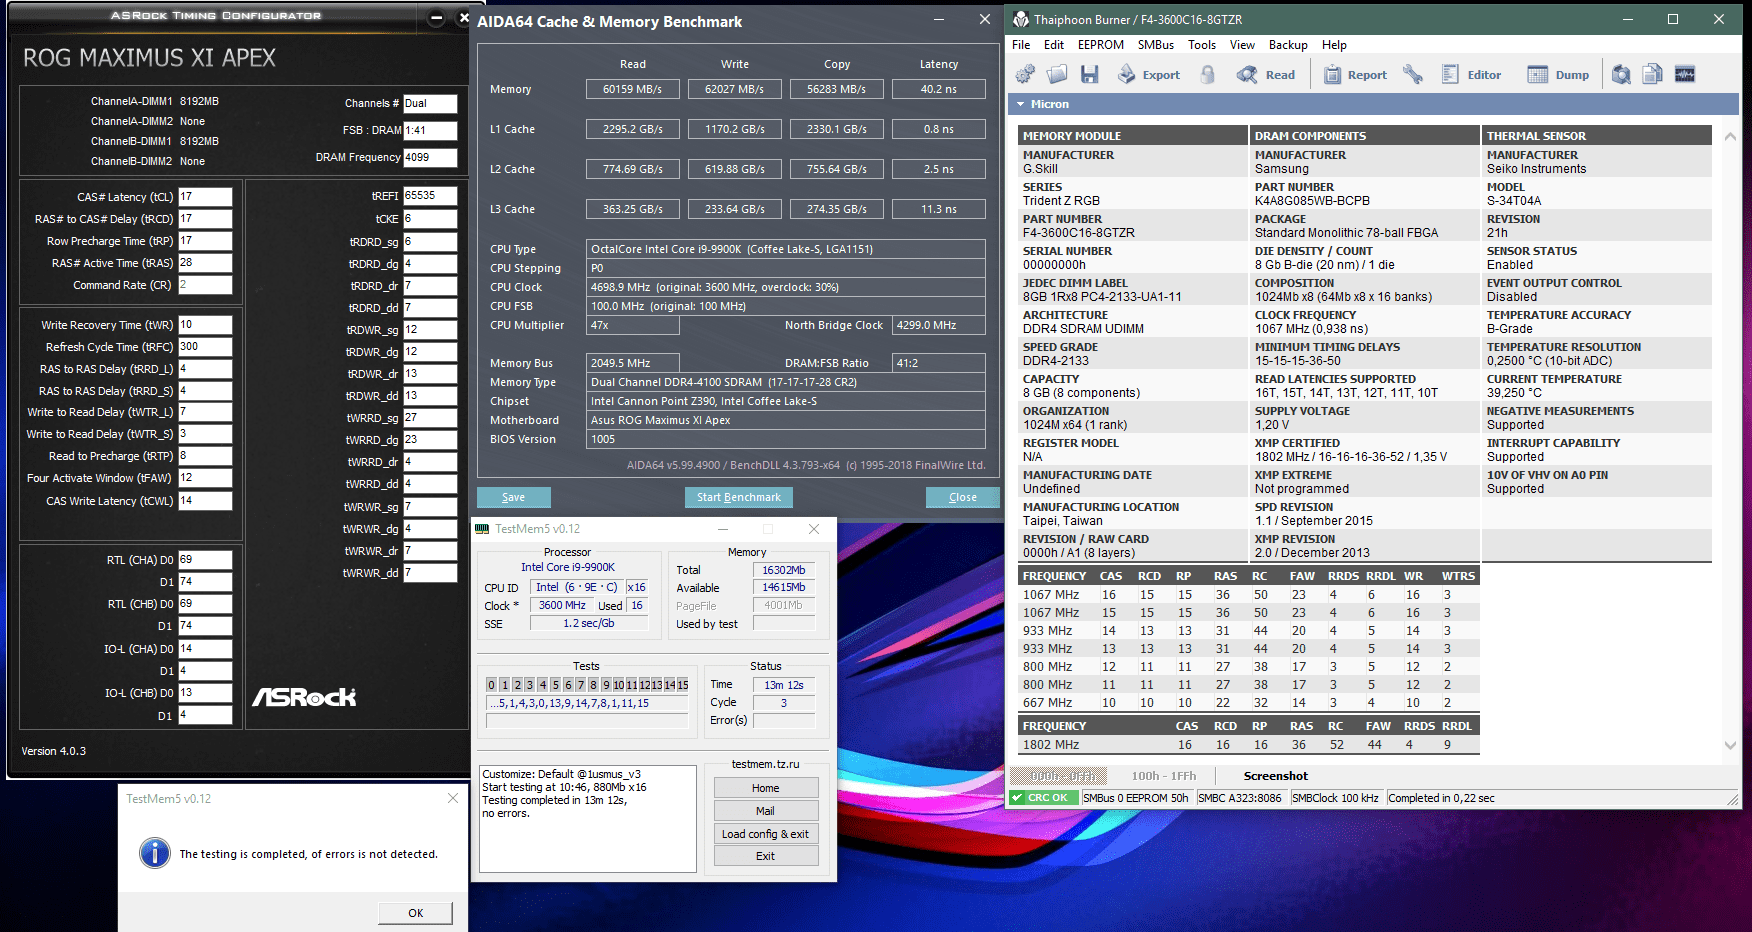This screenshot has width=1752, height=932.
Task: Toggle test number 0 box in TestMem5
Action: click(x=491, y=685)
